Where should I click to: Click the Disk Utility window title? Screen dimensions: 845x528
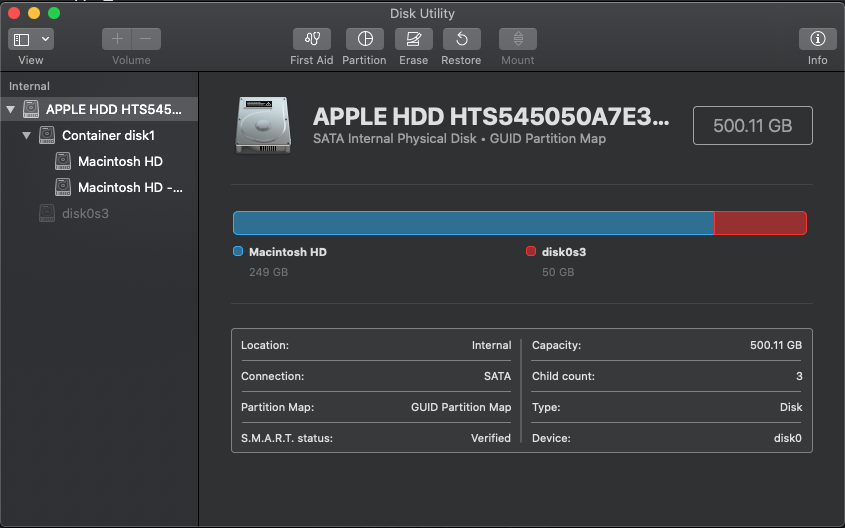422,13
